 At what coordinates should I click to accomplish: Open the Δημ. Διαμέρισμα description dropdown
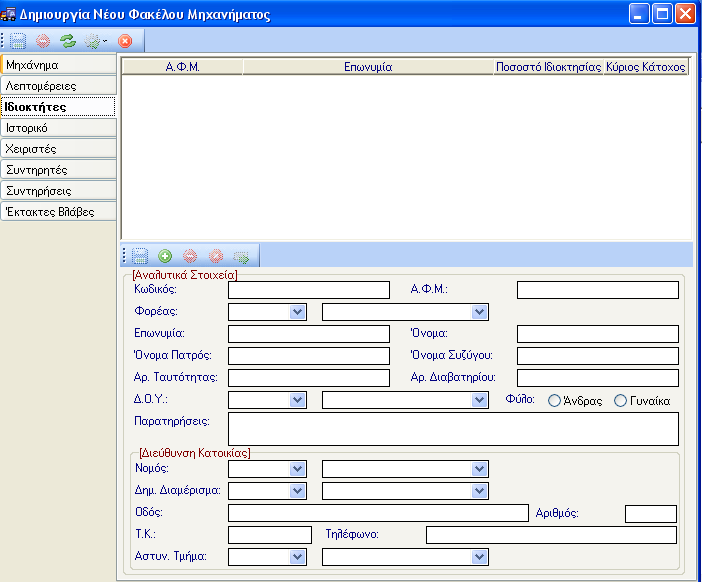(x=479, y=491)
